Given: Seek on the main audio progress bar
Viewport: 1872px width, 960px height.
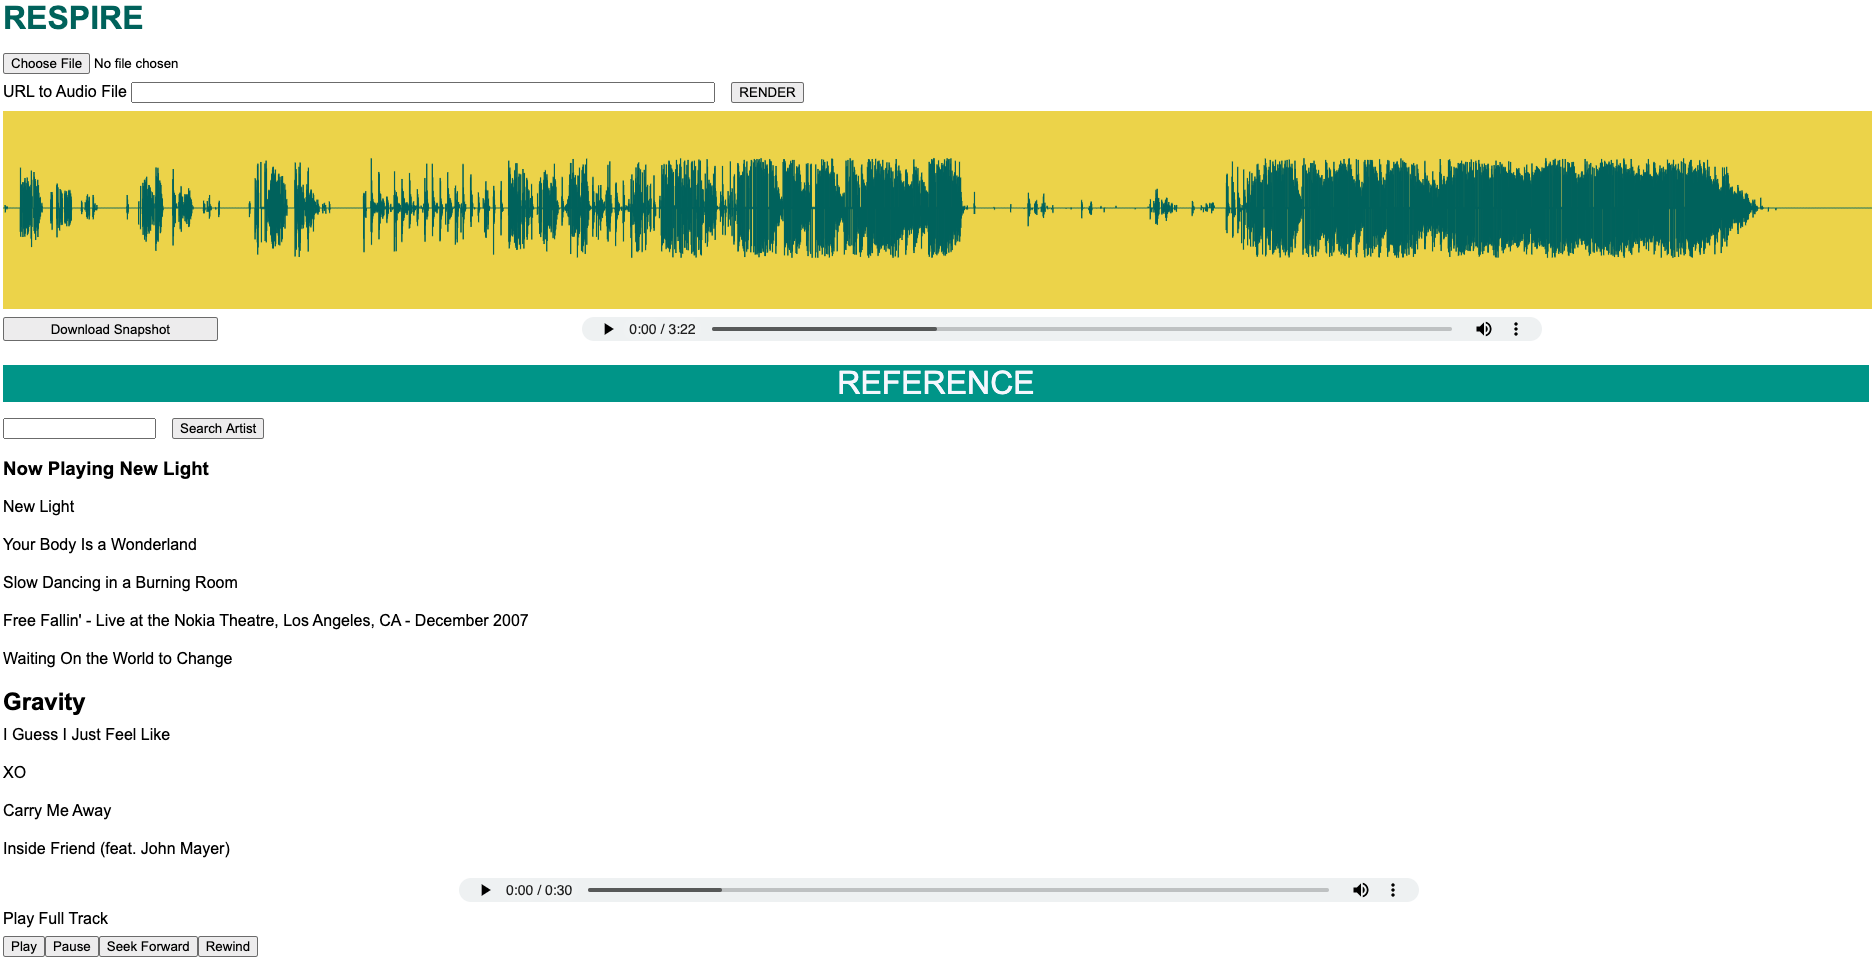Looking at the screenshot, I should click(1082, 329).
